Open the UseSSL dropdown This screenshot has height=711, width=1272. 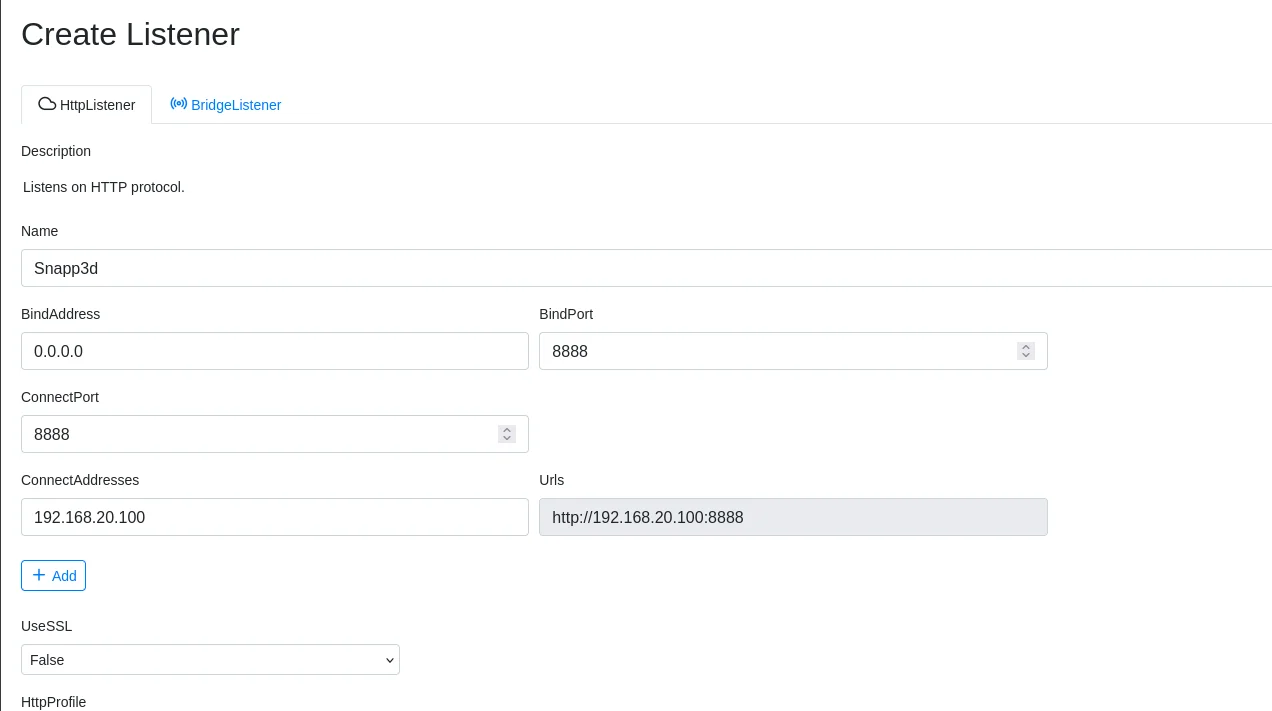click(210, 660)
